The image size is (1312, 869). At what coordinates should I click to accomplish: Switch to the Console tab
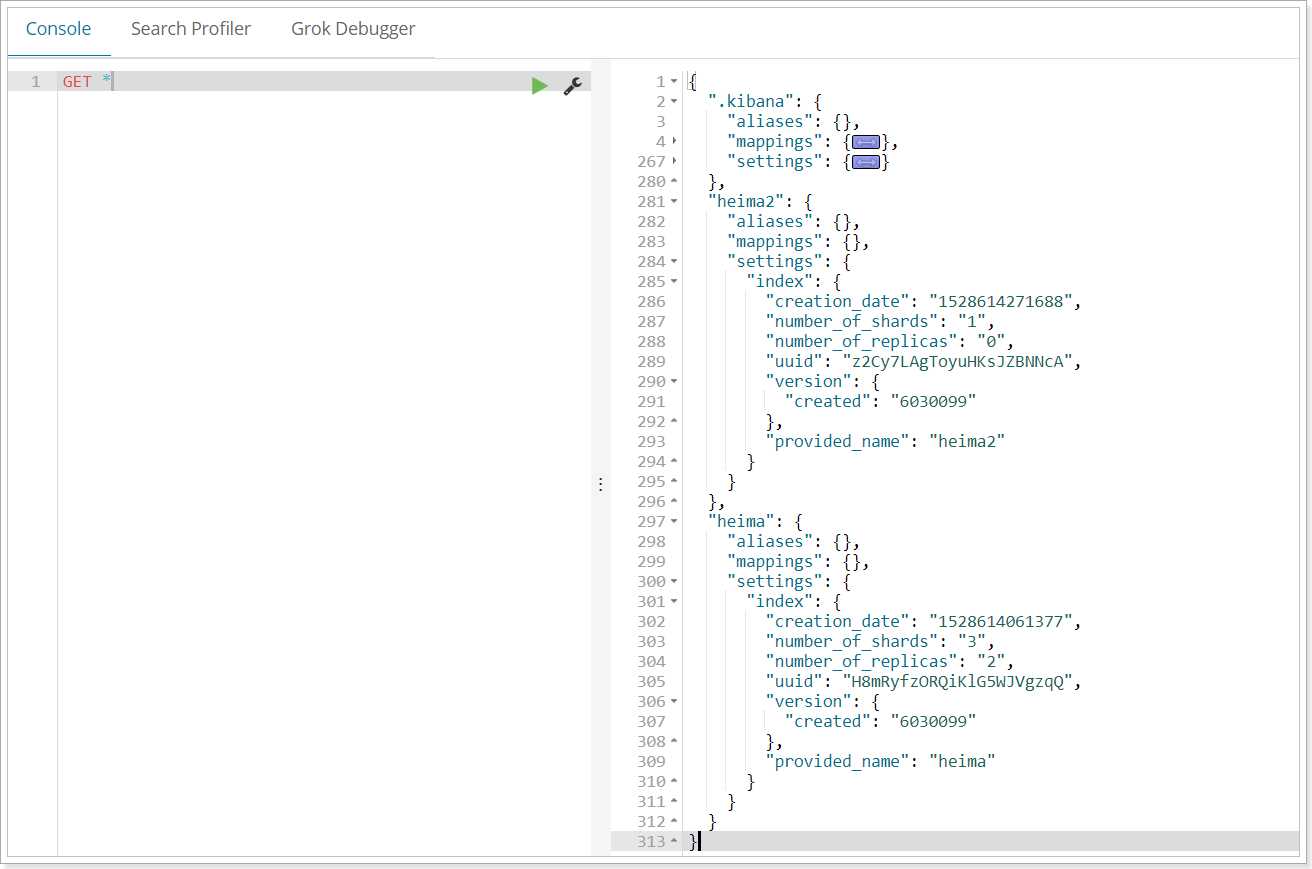58,29
